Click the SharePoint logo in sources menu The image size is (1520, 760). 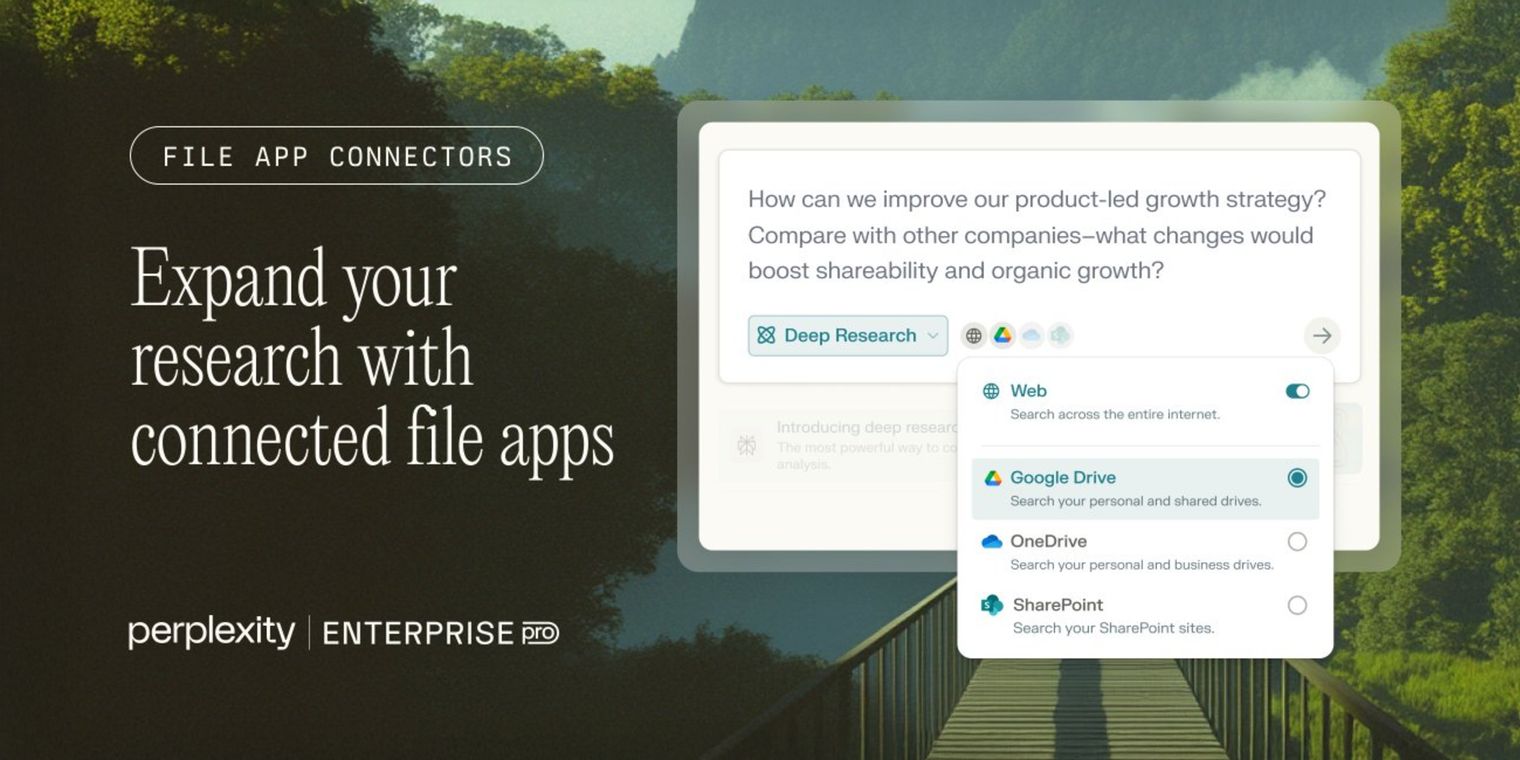coord(992,605)
